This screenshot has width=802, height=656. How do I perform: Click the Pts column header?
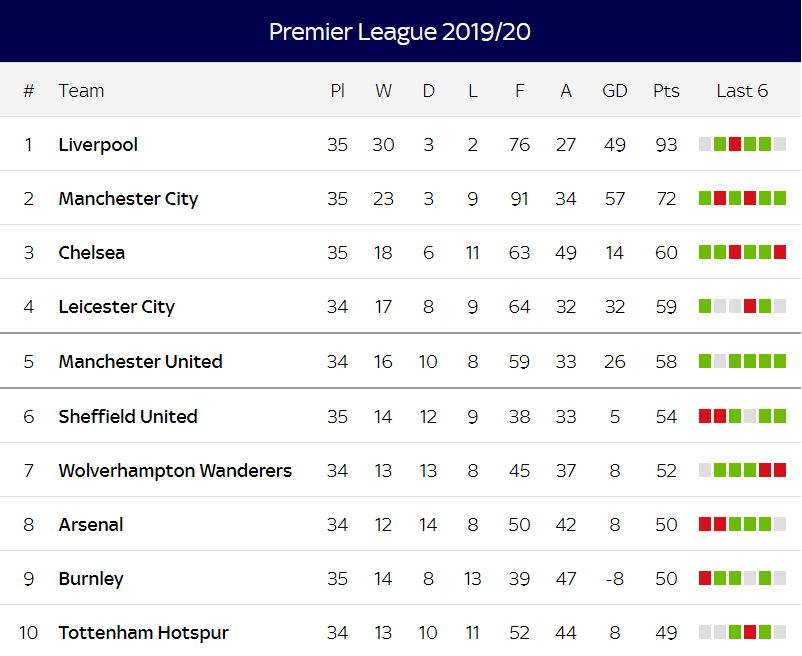coord(666,91)
